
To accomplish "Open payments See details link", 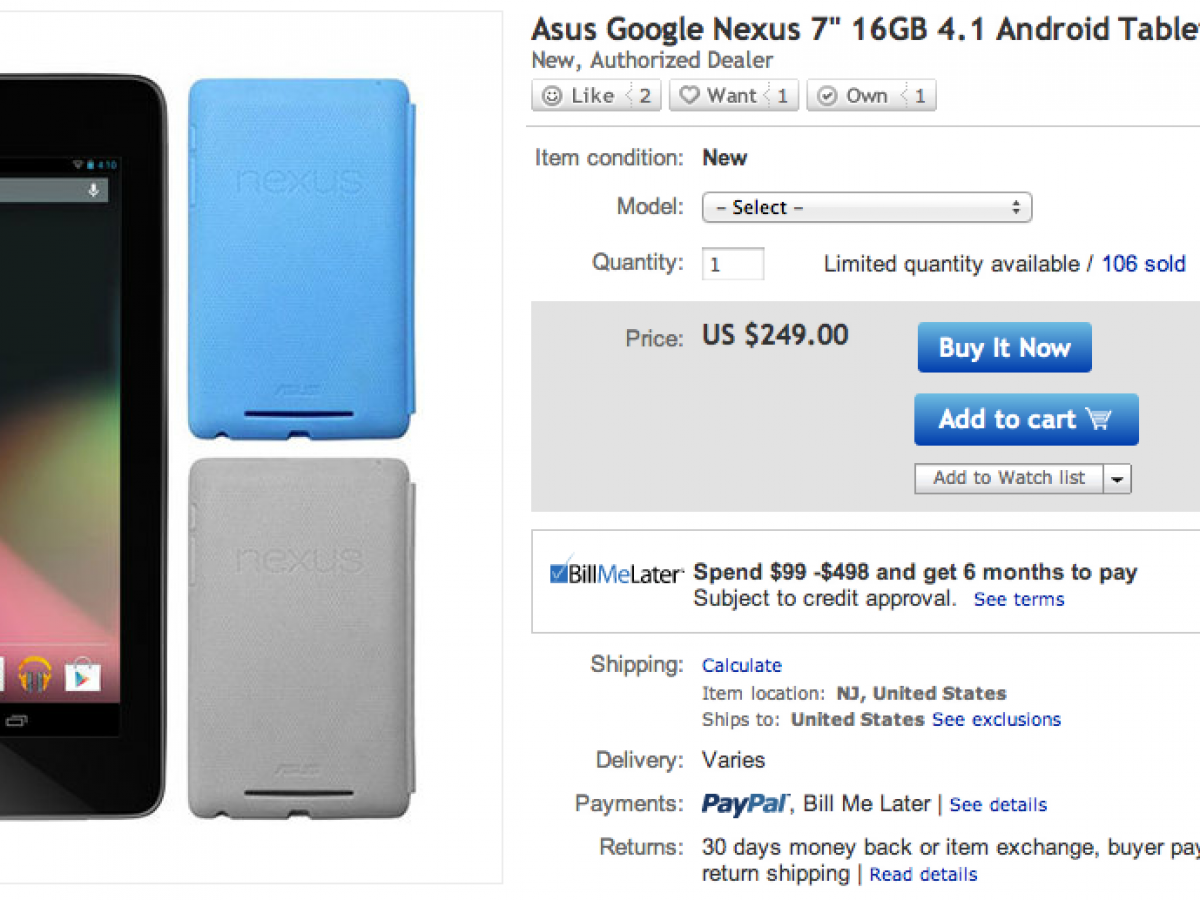I will point(998,804).
